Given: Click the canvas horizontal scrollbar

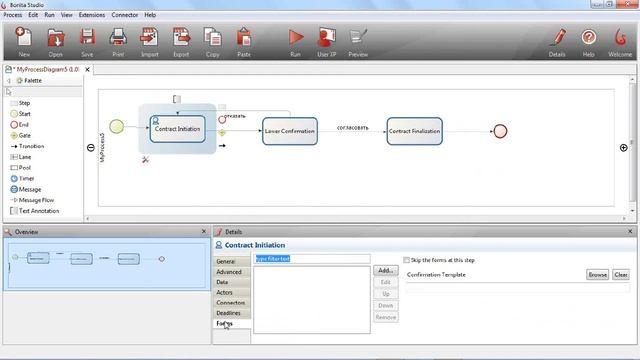Looking at the screenshot, I should pyautogui.click(x=355, y=219).
